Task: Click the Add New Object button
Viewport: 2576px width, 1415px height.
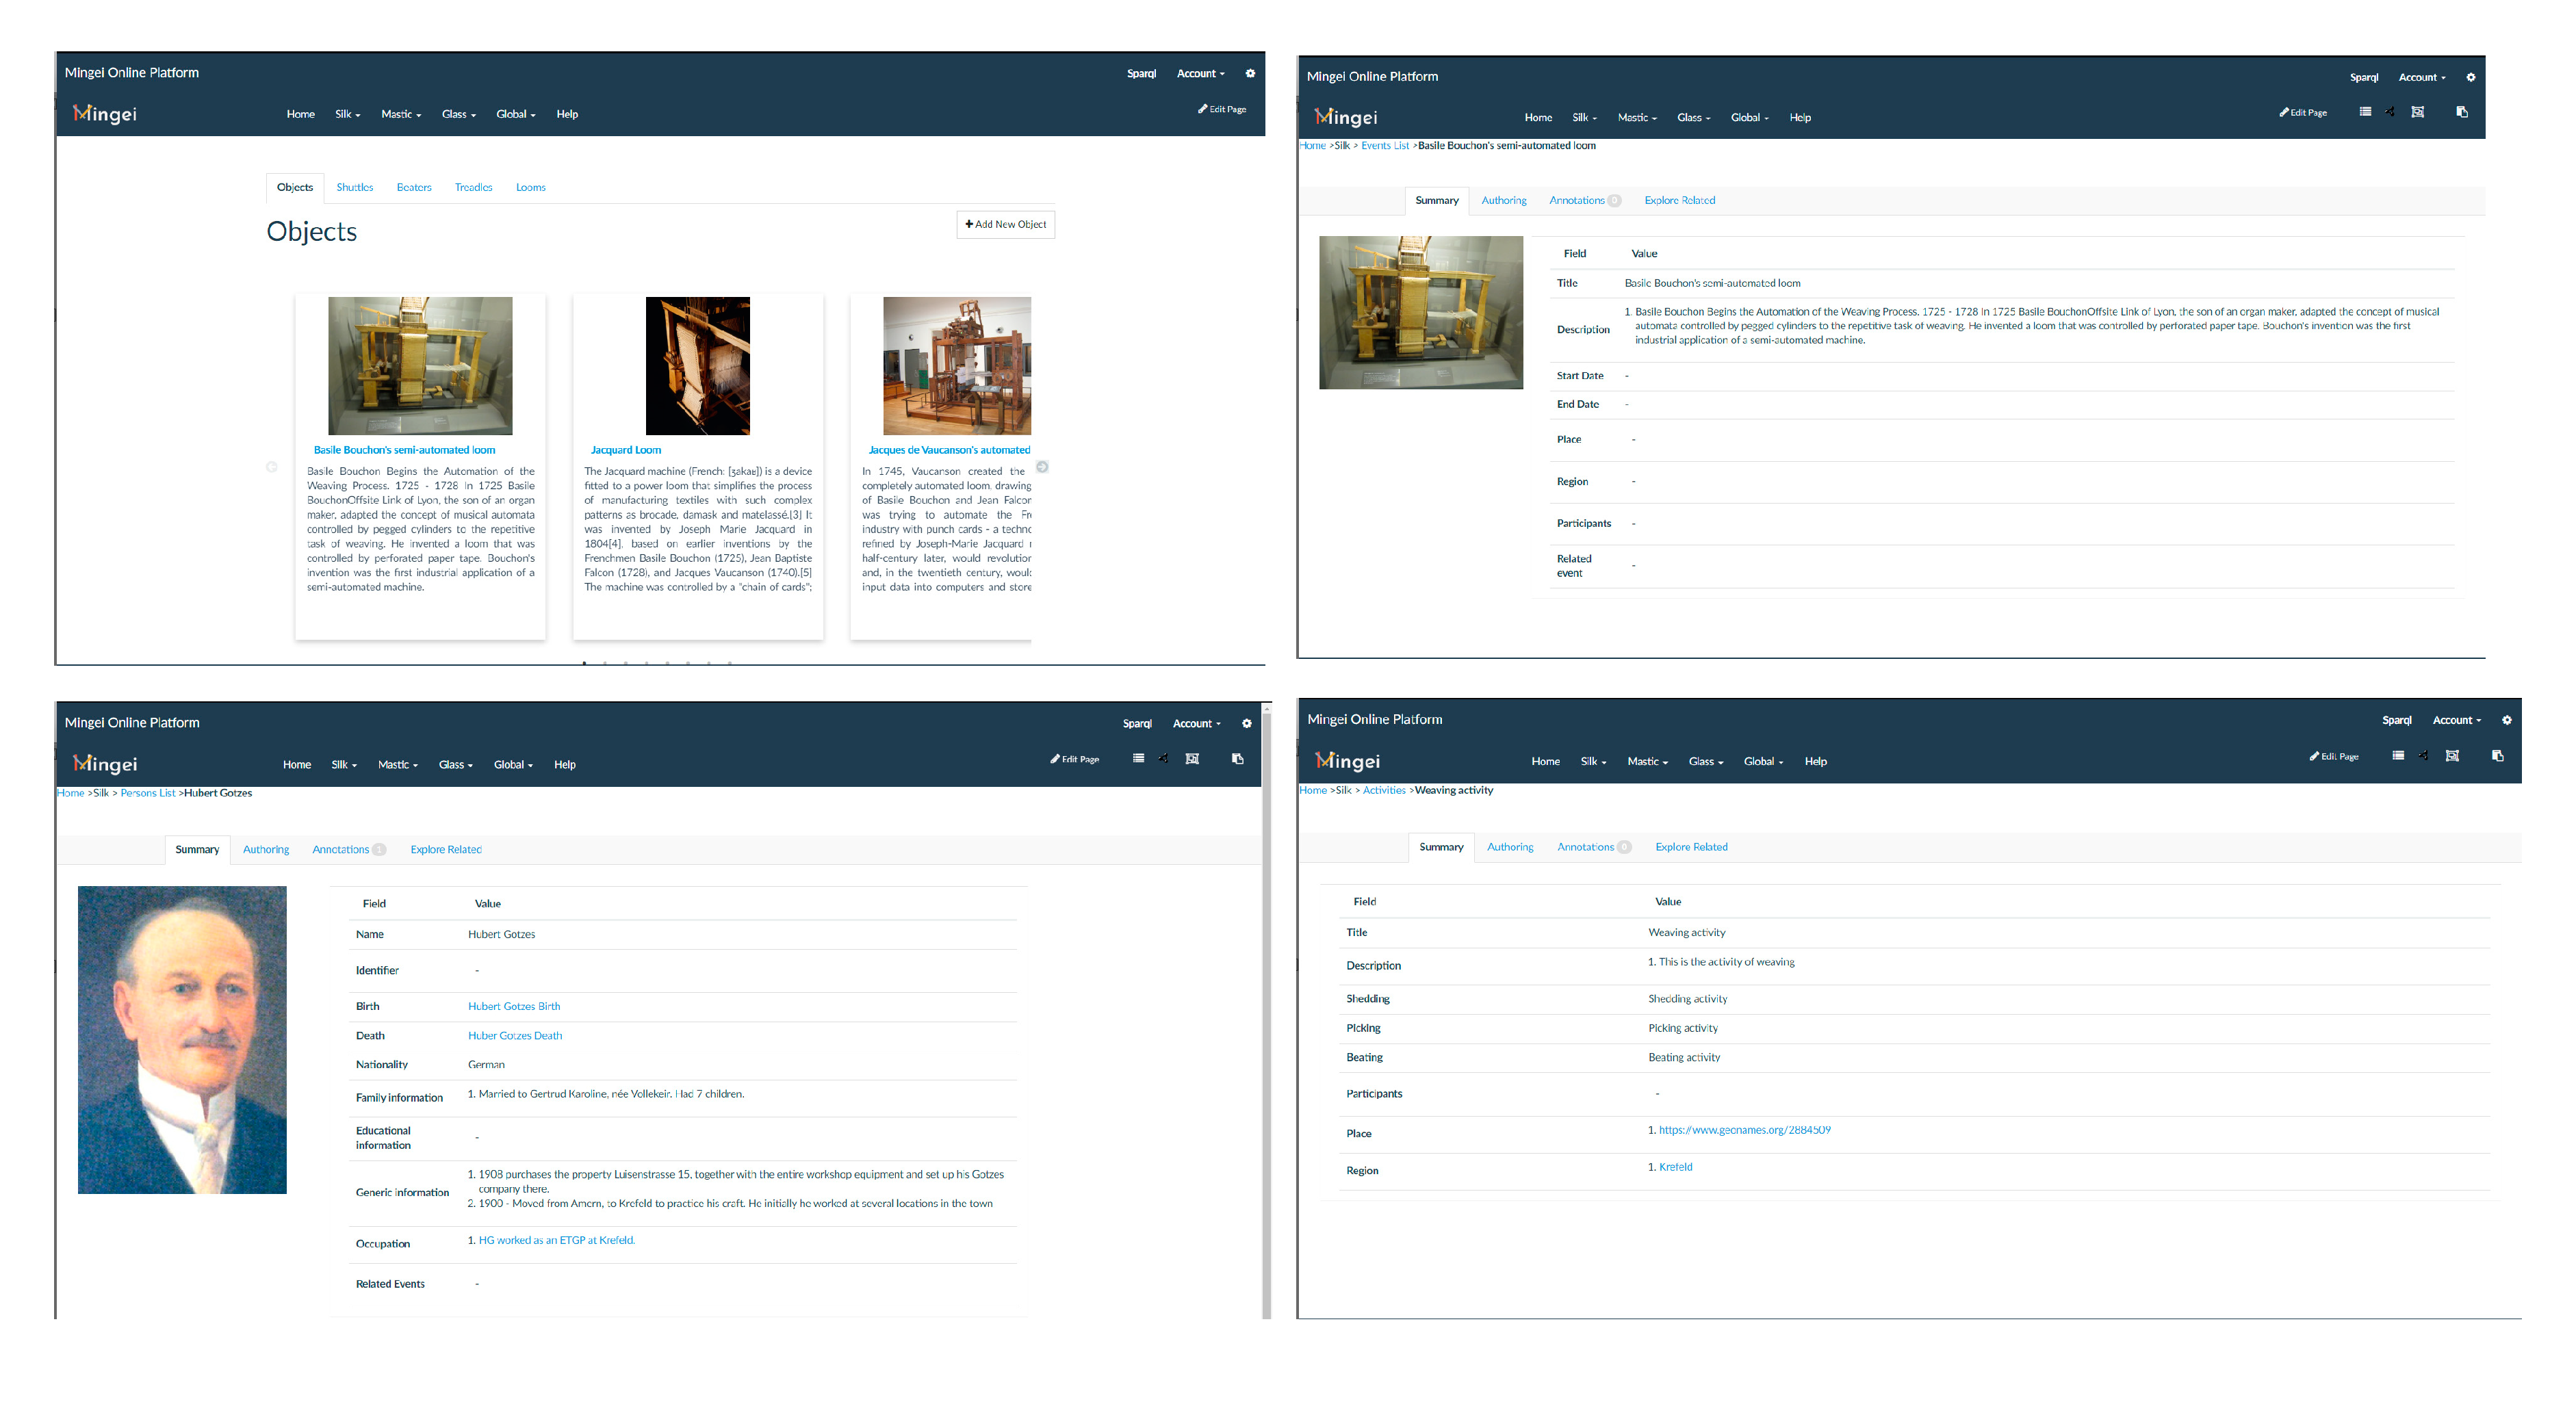Action: pos(1005,224)
